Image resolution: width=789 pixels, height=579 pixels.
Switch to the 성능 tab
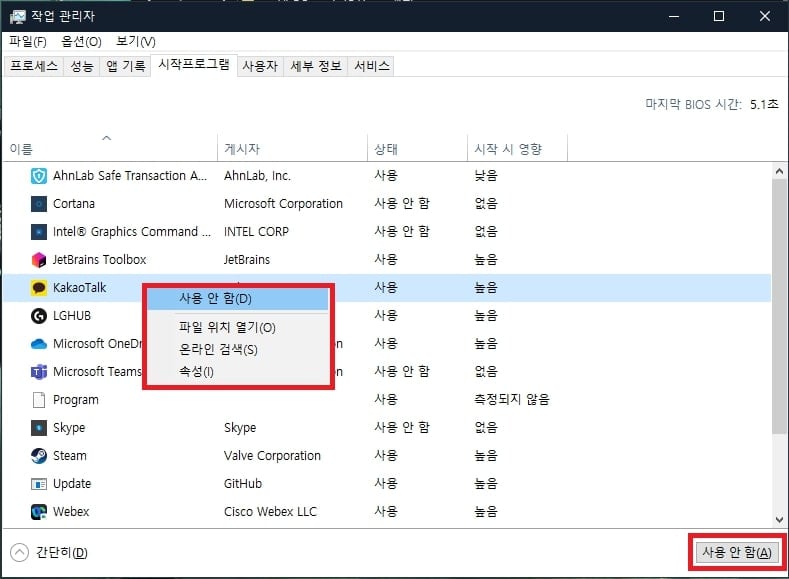[82, 66]
